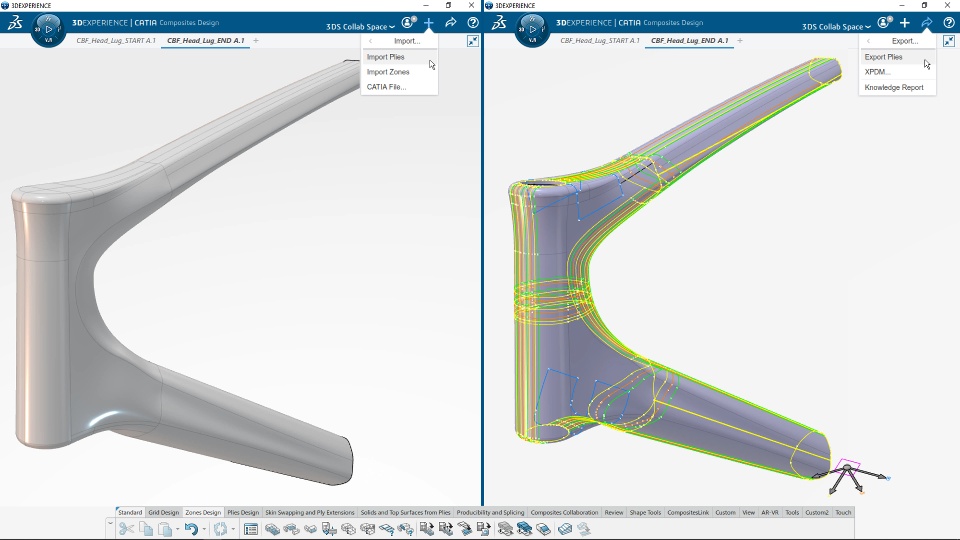960x540 pixels.
Task: Switch to the Shape Tools tab
Action: pyautogui.click(x=645, y=512)
